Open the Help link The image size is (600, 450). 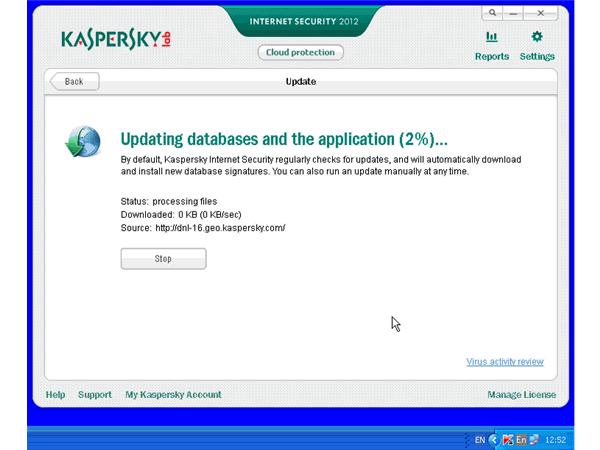tap(55, 395)
